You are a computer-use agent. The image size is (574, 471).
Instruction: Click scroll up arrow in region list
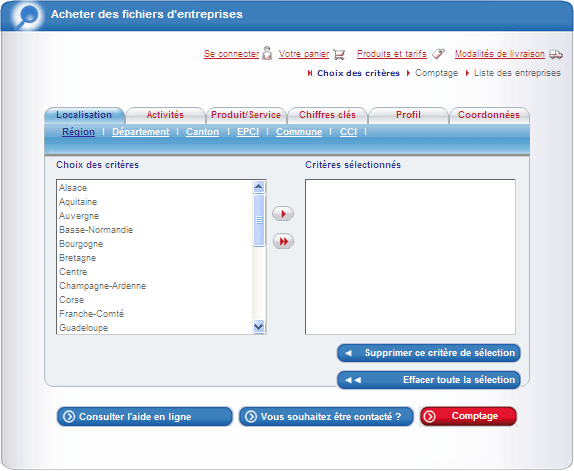(259, 187)
